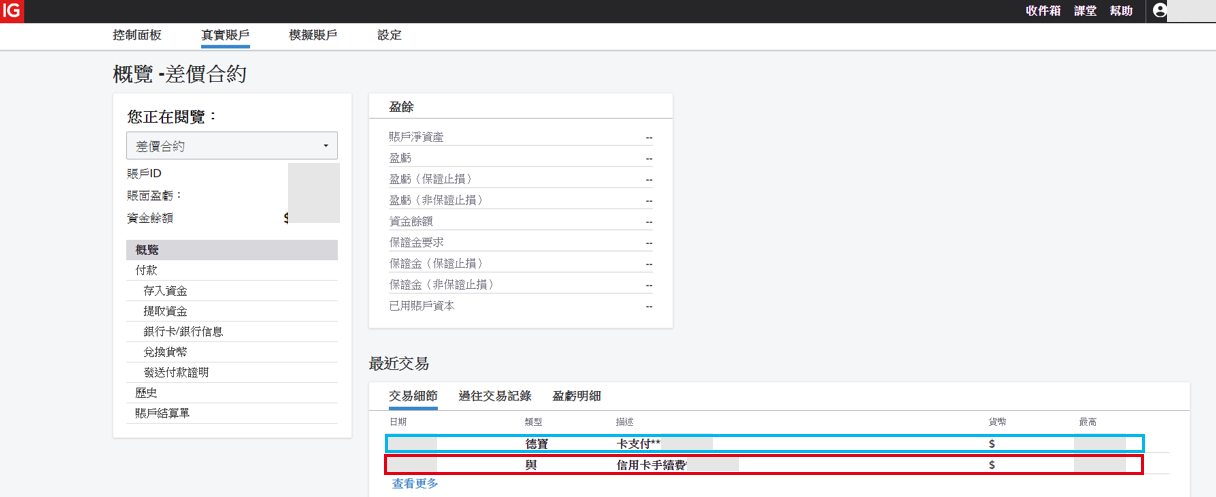
Task: Click the 保證金要求 row label
Action: [x=416, y=242]
